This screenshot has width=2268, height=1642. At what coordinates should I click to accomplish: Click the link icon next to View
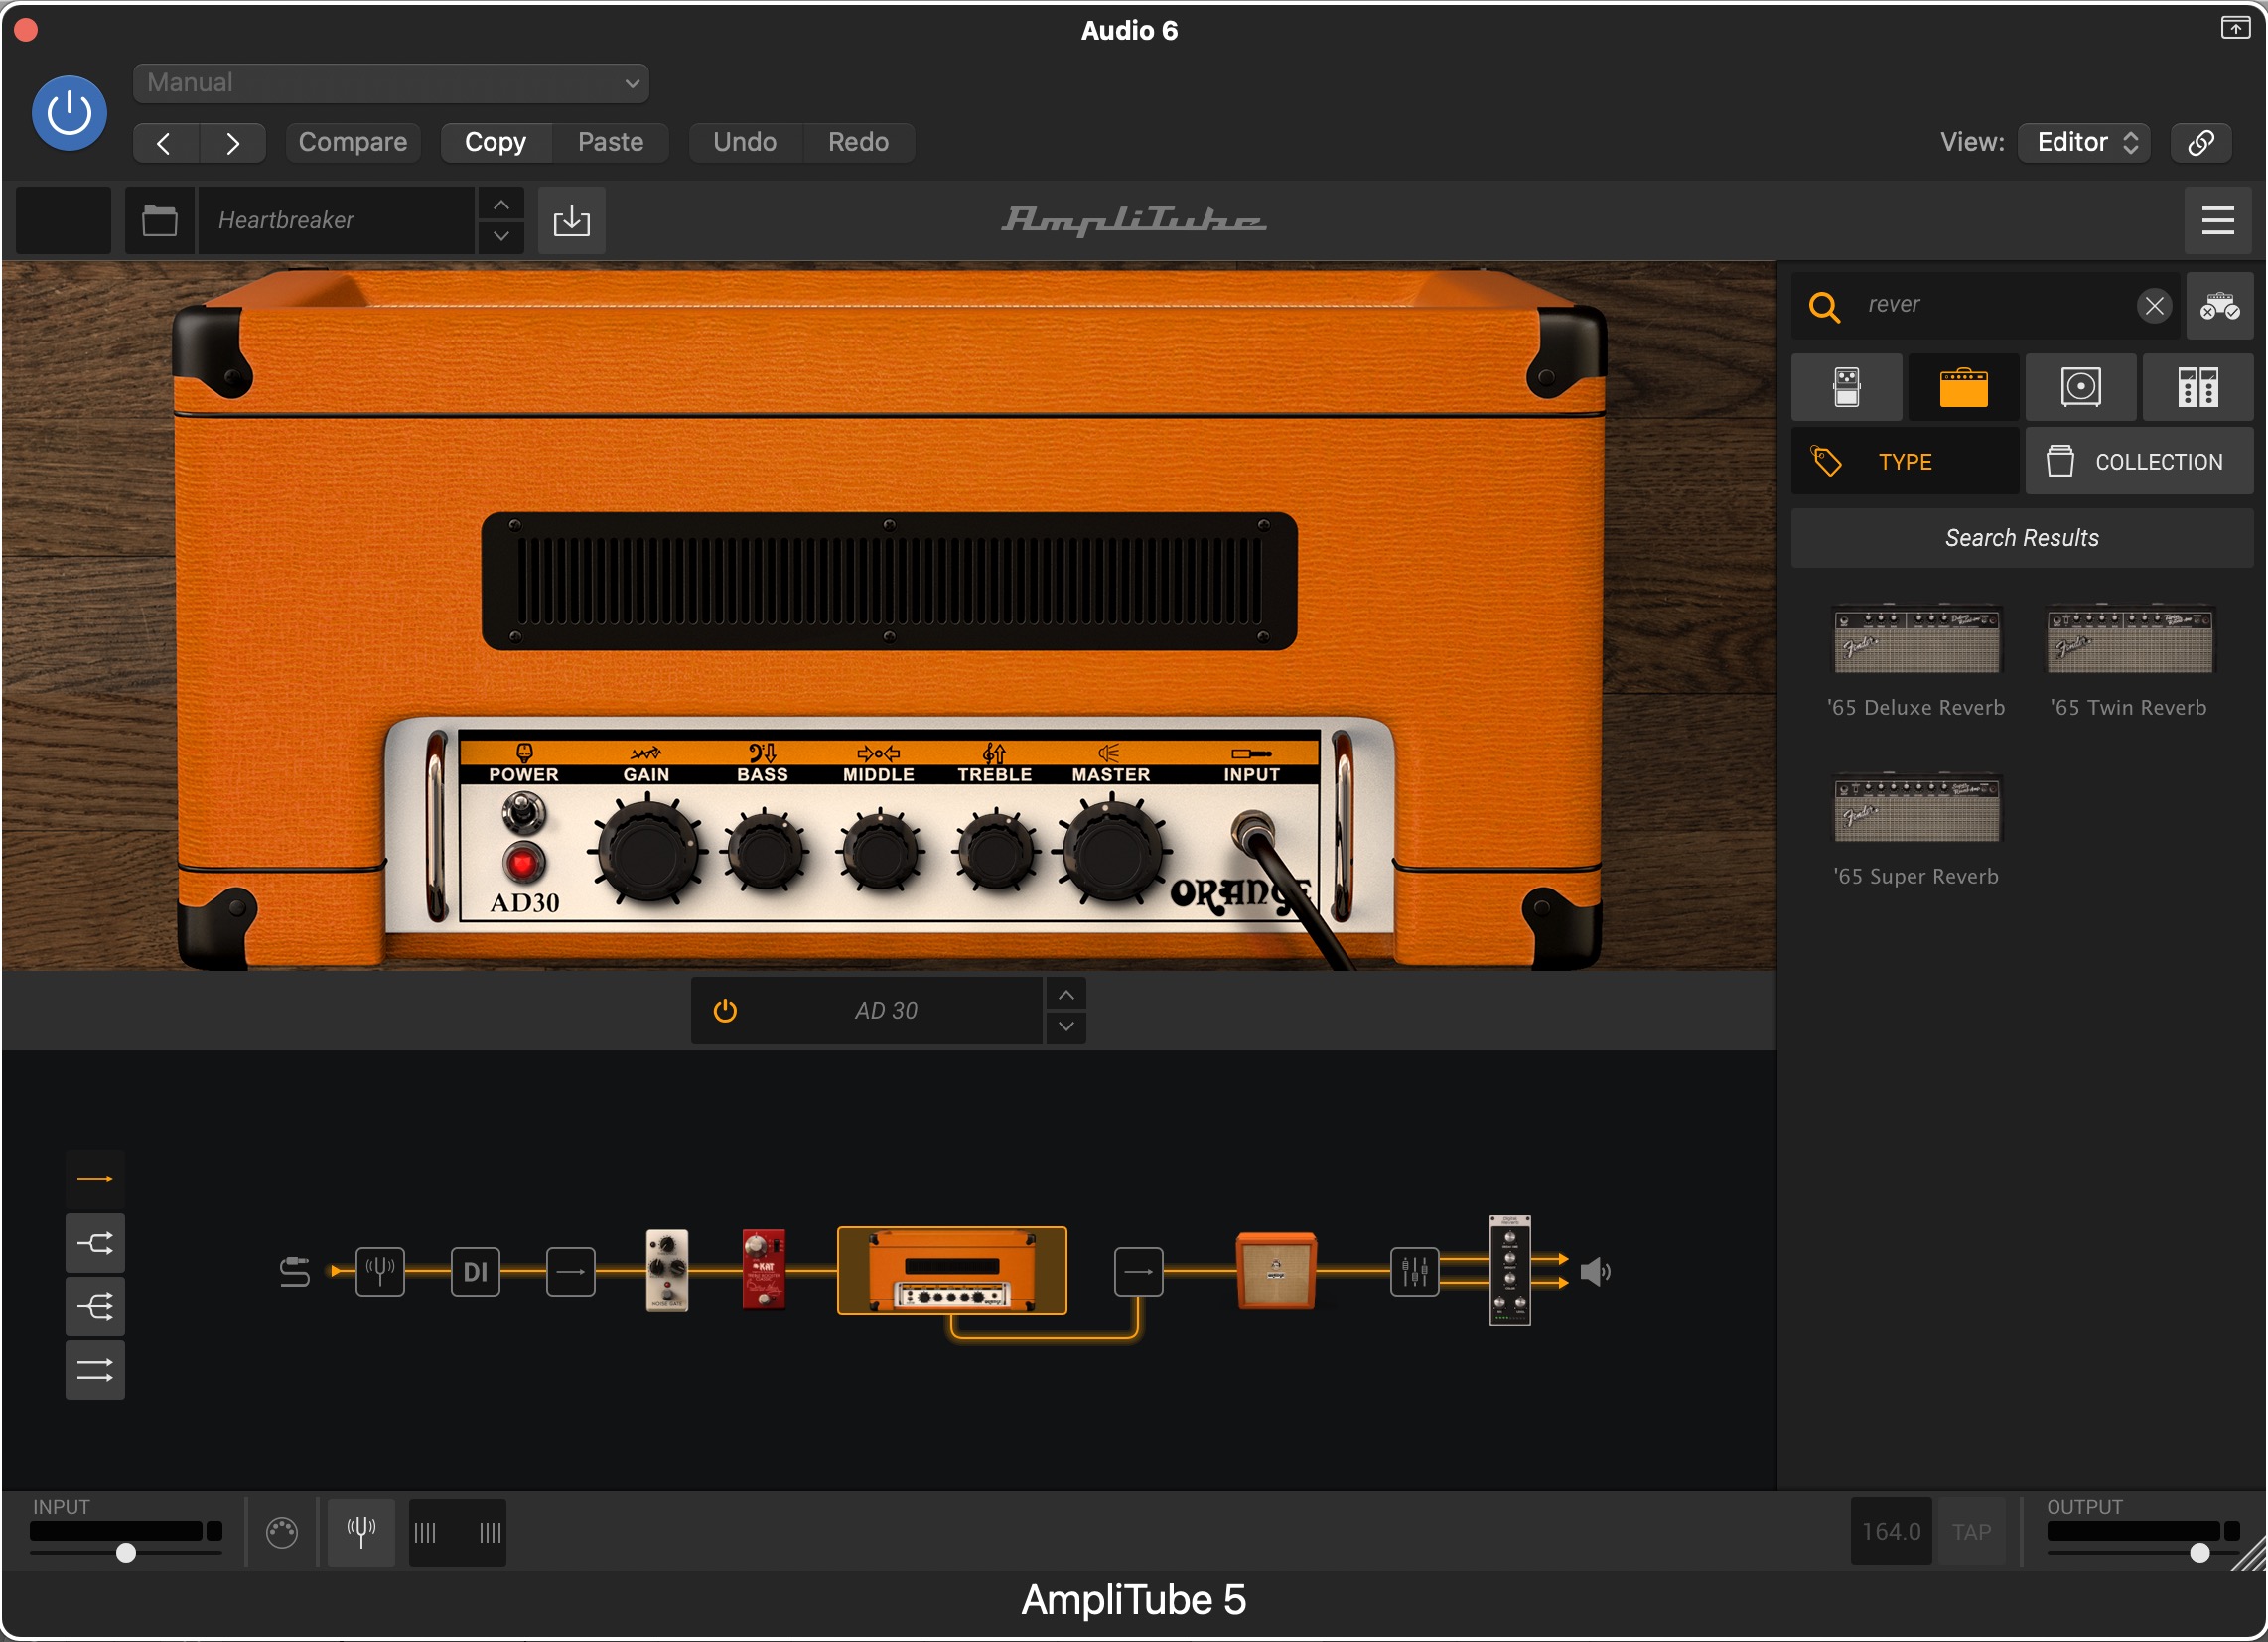(2201, 142)
